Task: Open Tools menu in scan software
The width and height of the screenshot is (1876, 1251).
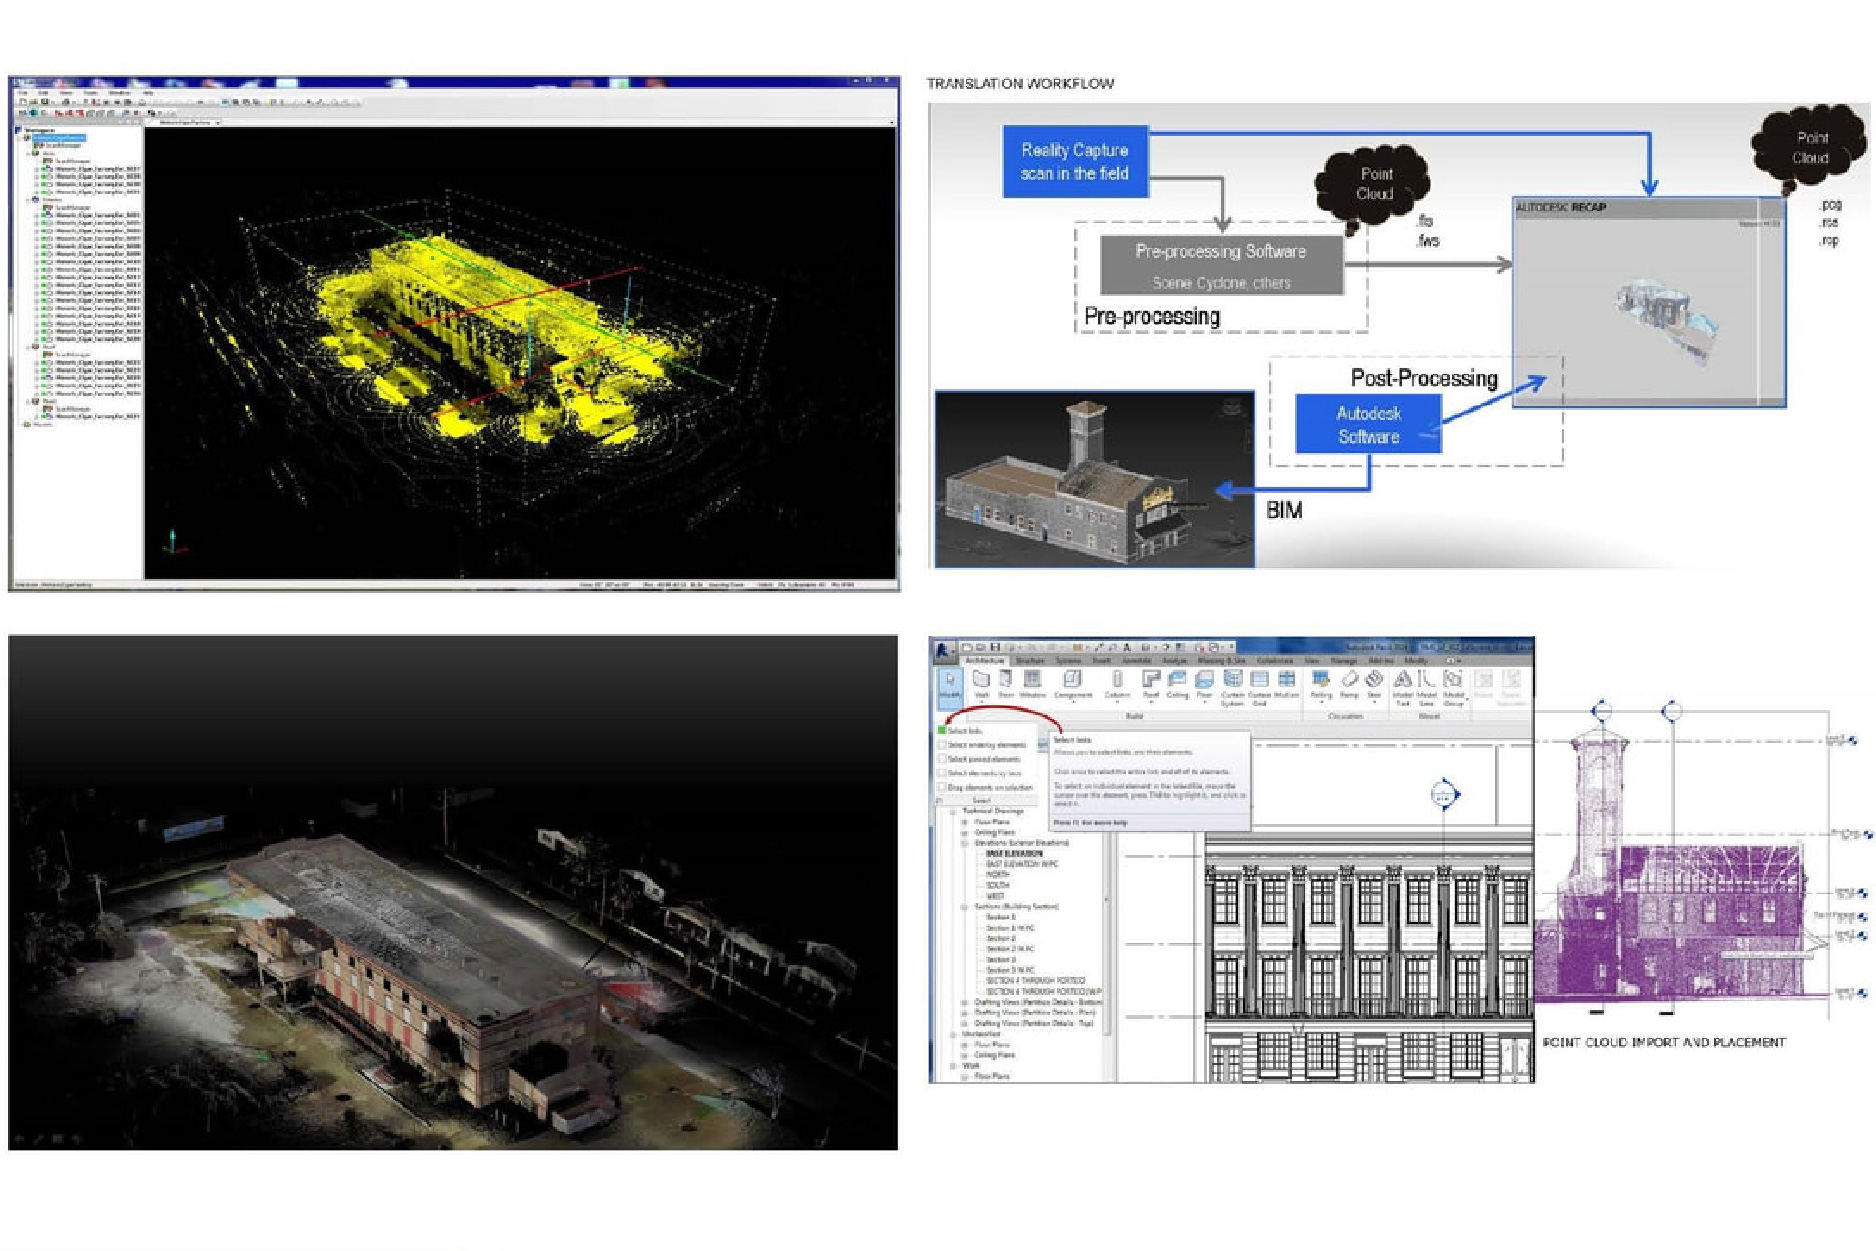Action: (x=91, y=93)
